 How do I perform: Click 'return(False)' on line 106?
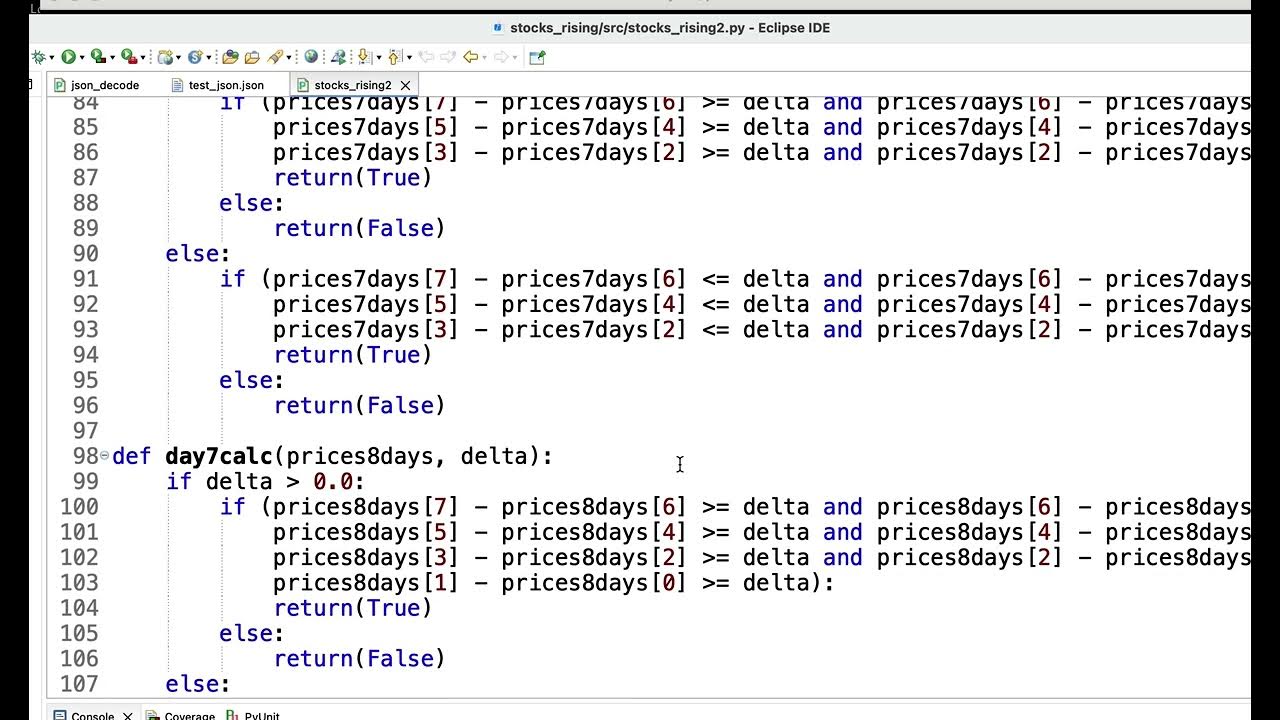(360, 658)
